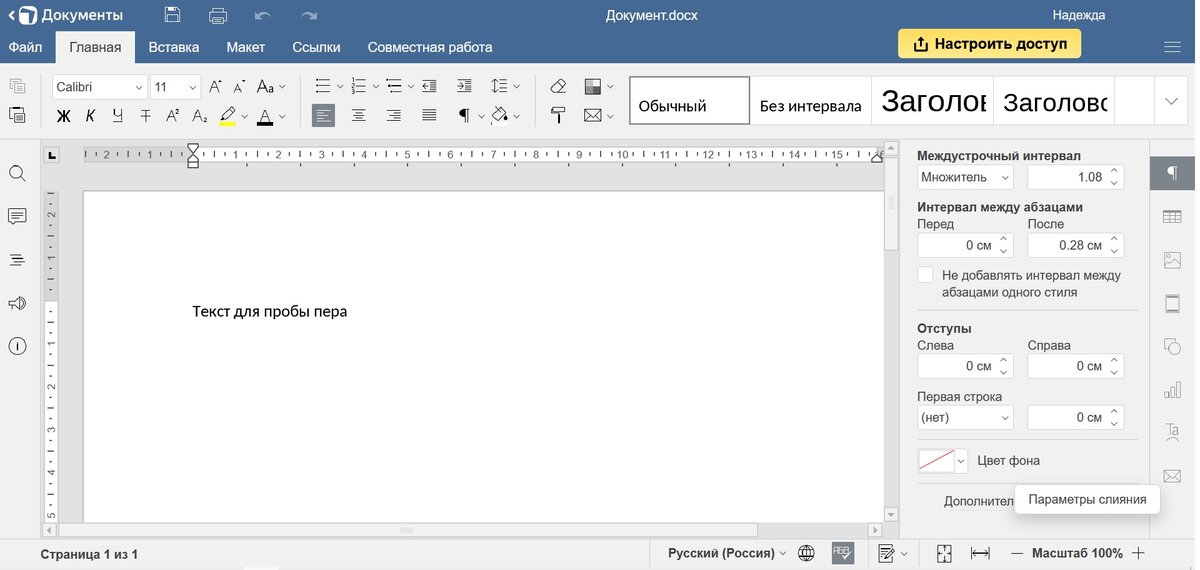The width and height of the screenshot is (1200, 570).
Task: Open table settings in right sidebar
Action: tap(1172, 217)
